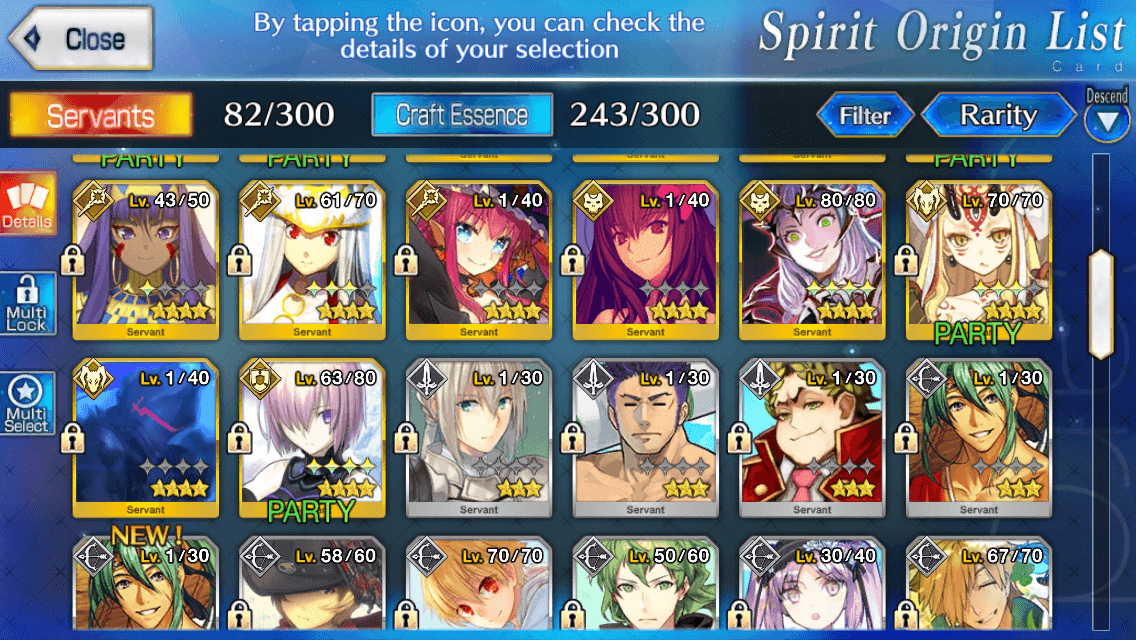This screenshot has height=640, width=1136.
Task: Click the lock icon on Lv. 43/50 servant
Action: click(x=72, y=260)
